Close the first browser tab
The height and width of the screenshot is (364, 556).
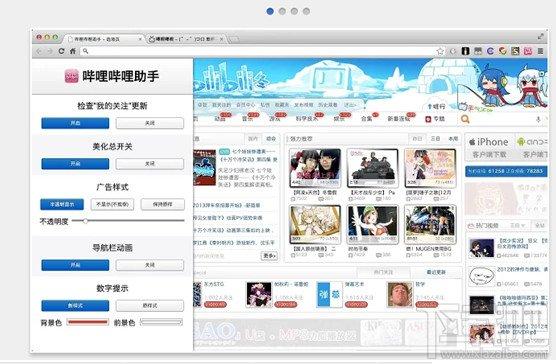pyautogui.click(x=140, y=39)
